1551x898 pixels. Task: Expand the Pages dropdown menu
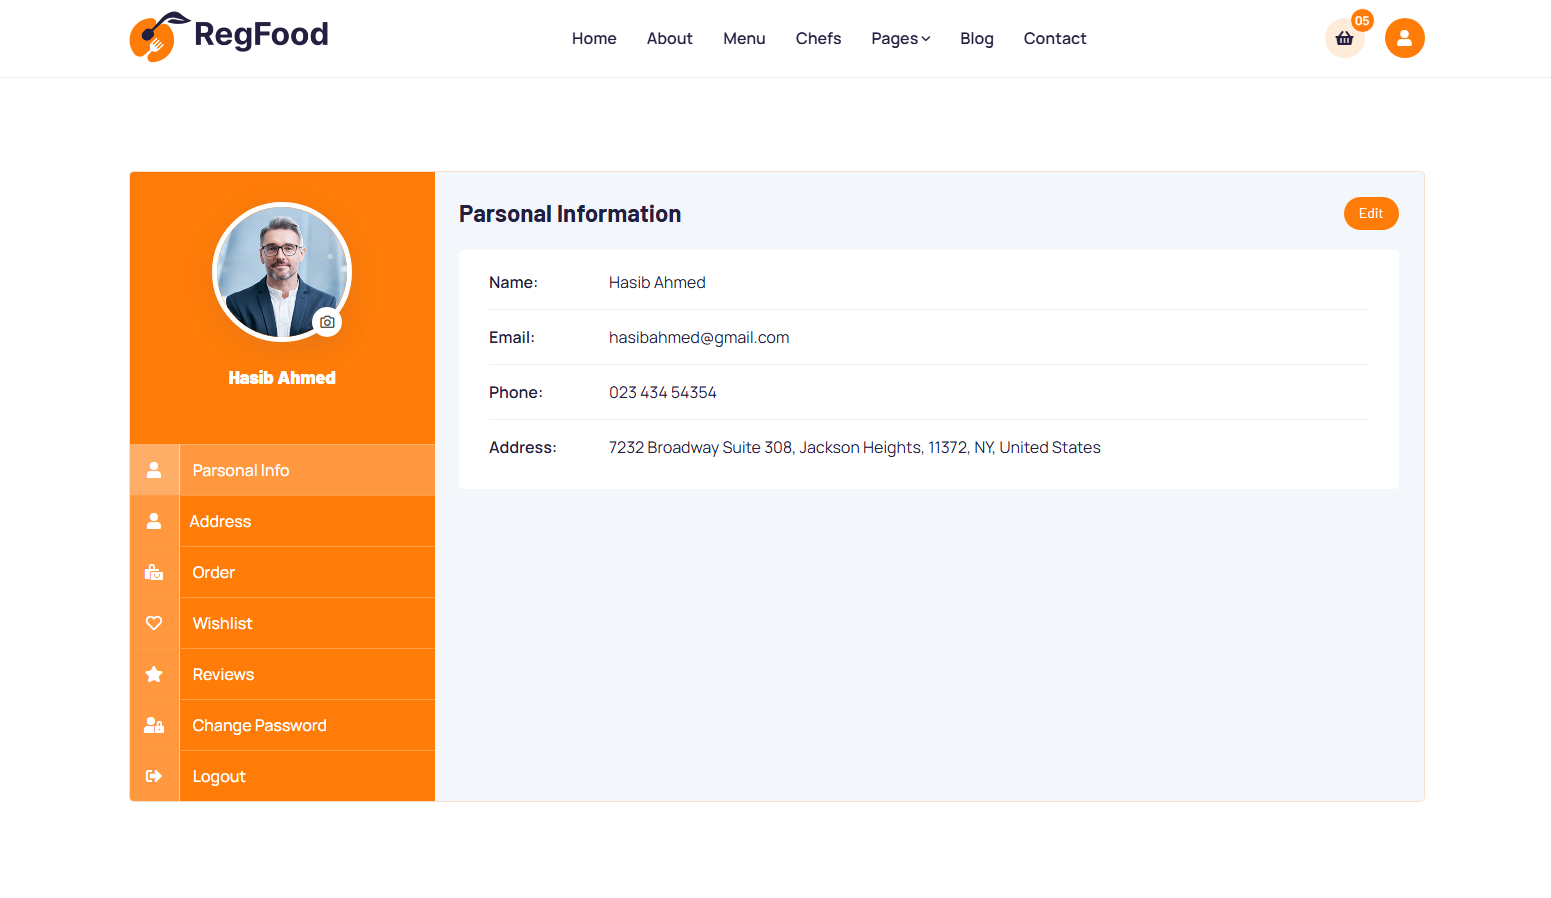click(900, 38)
